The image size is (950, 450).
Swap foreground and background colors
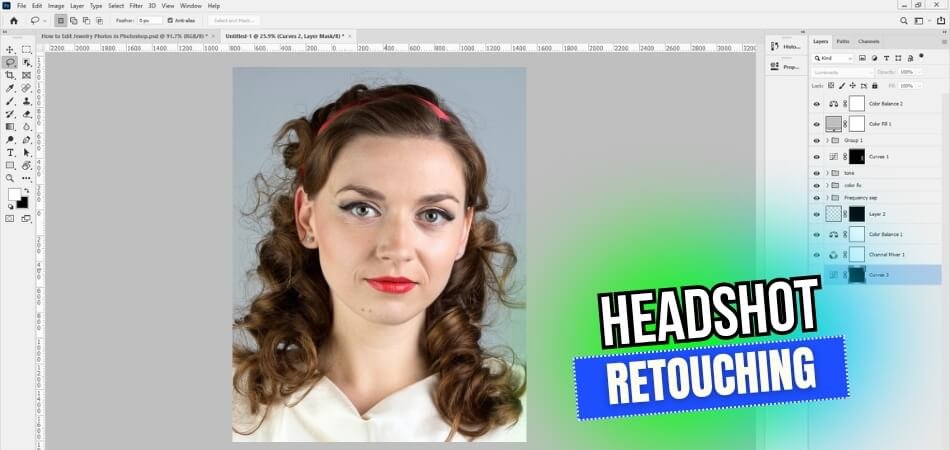pyautogui.click(x=26, y=191)
